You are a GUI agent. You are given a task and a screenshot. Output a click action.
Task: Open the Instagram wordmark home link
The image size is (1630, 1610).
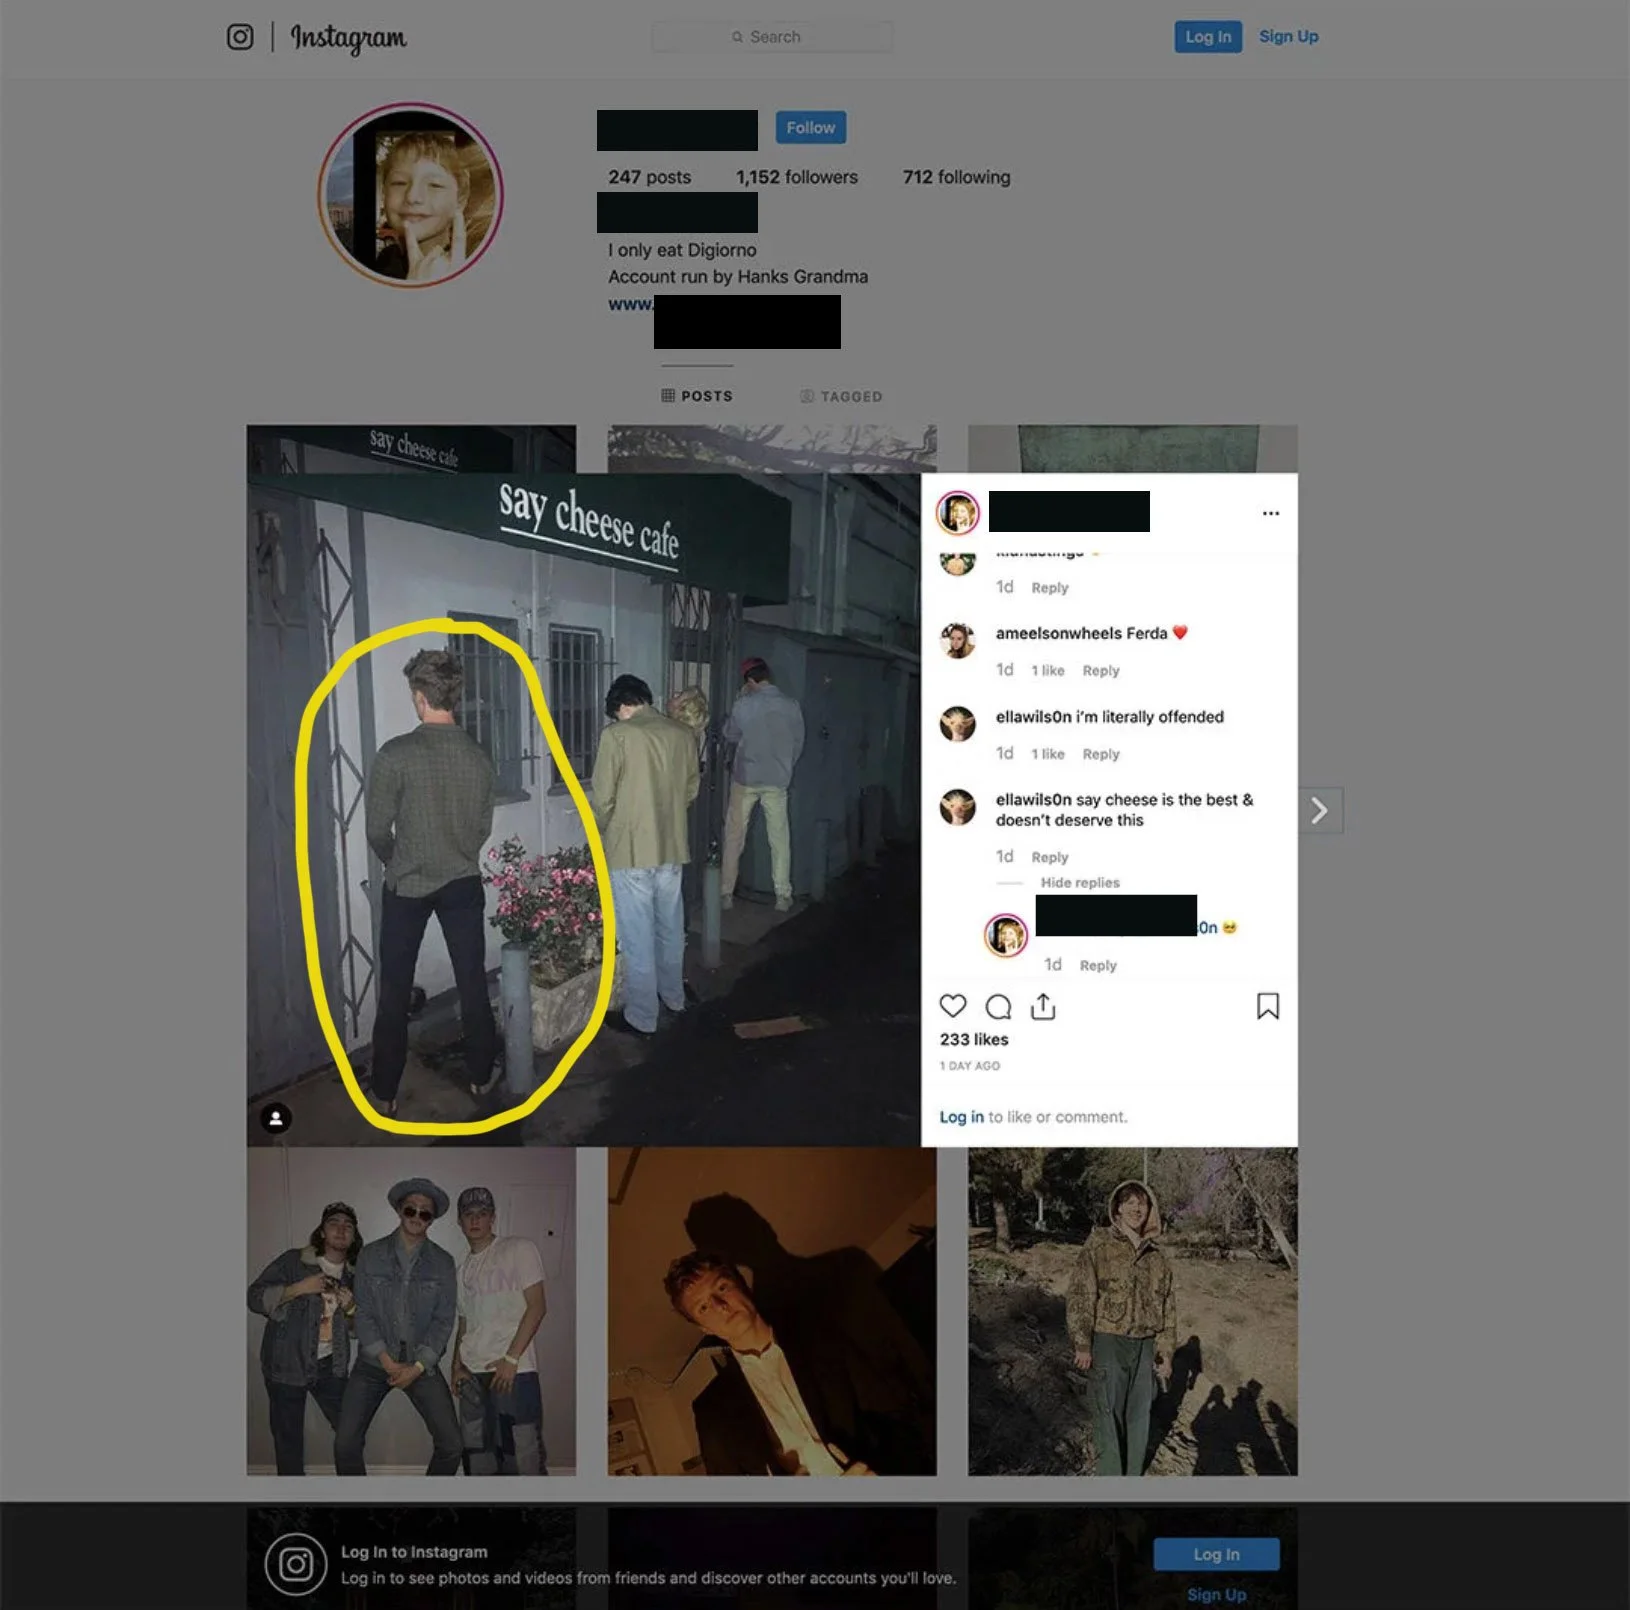coord(348,38)
